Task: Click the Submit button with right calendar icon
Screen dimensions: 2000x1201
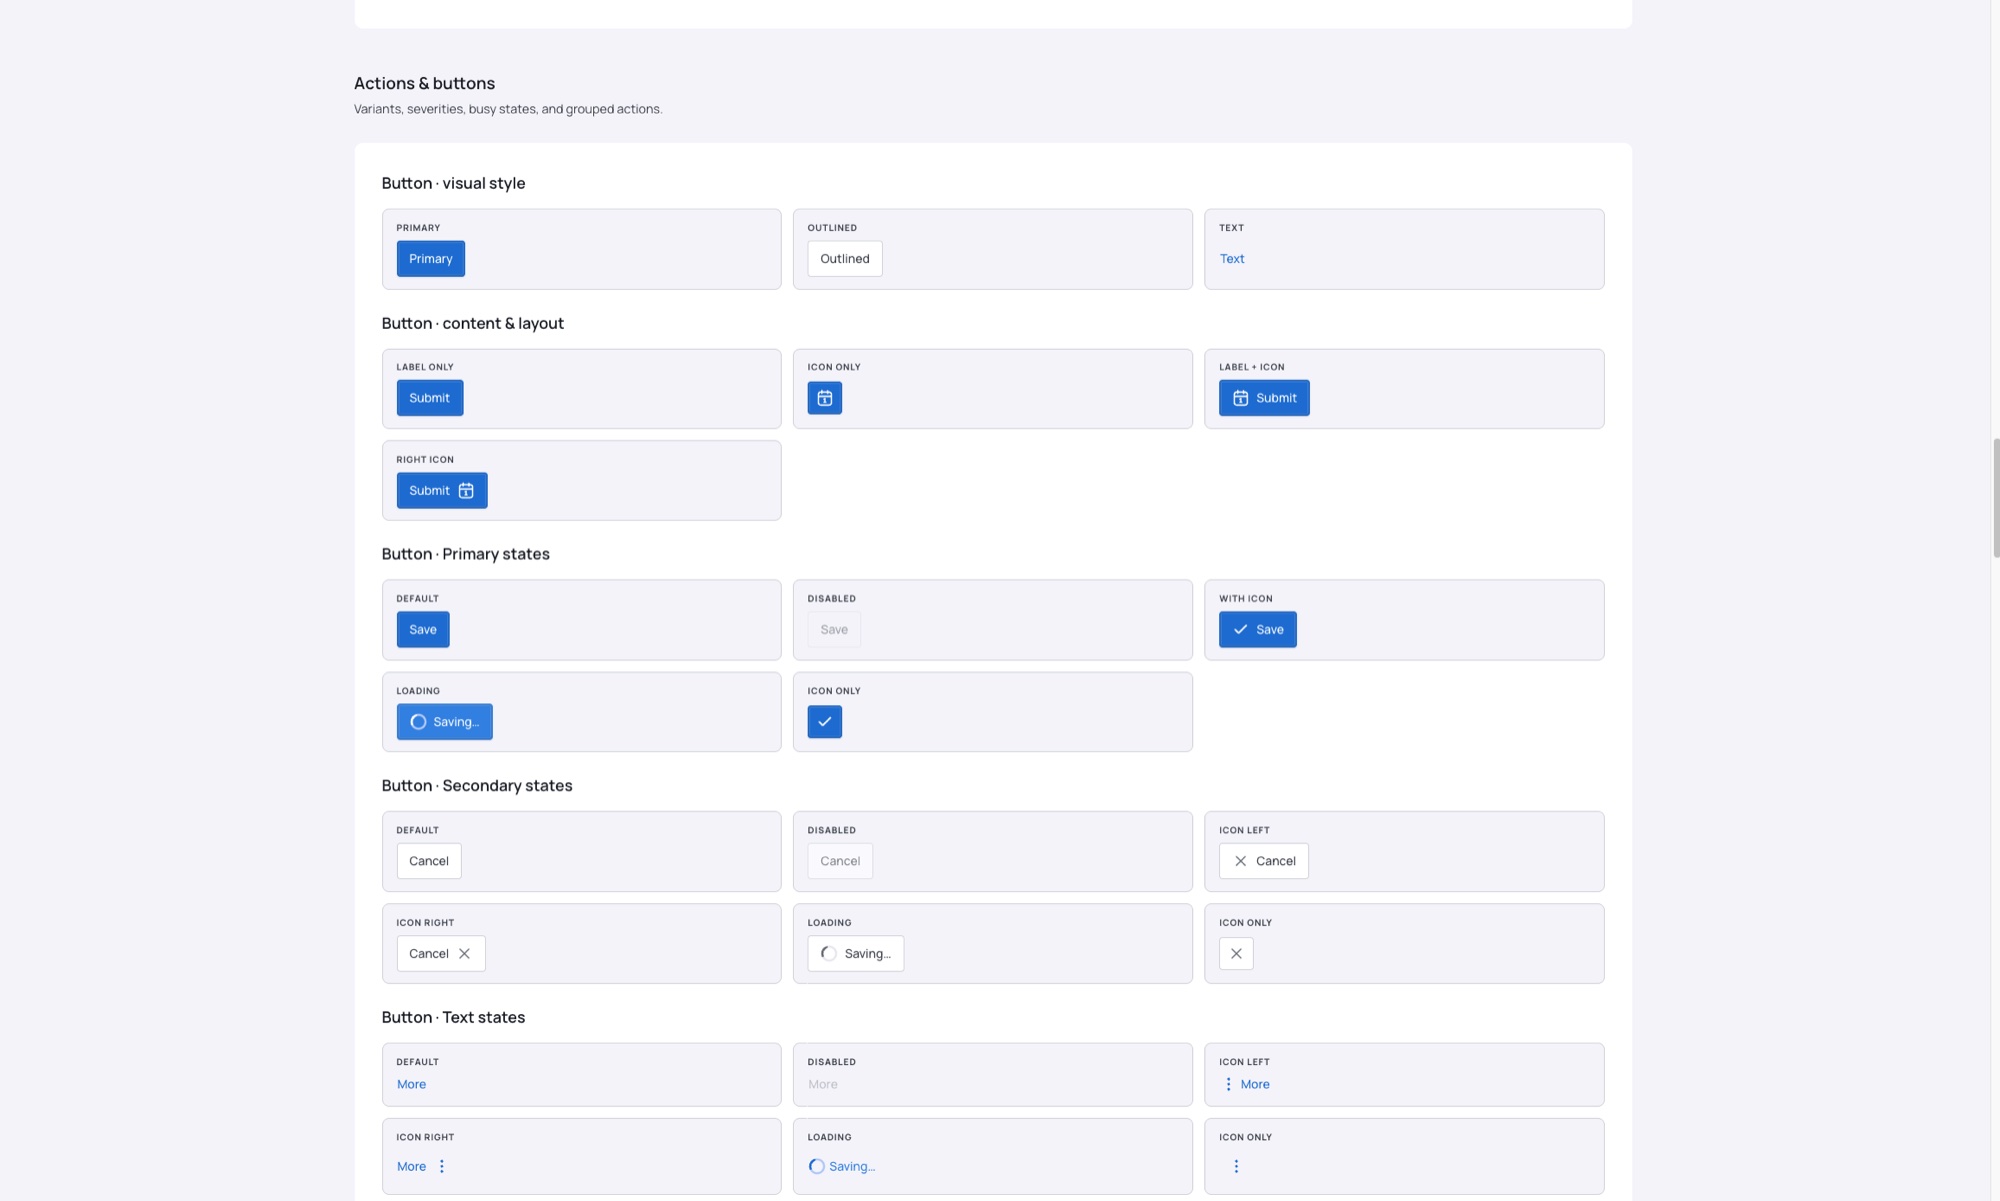Action: tap(442, 490)
